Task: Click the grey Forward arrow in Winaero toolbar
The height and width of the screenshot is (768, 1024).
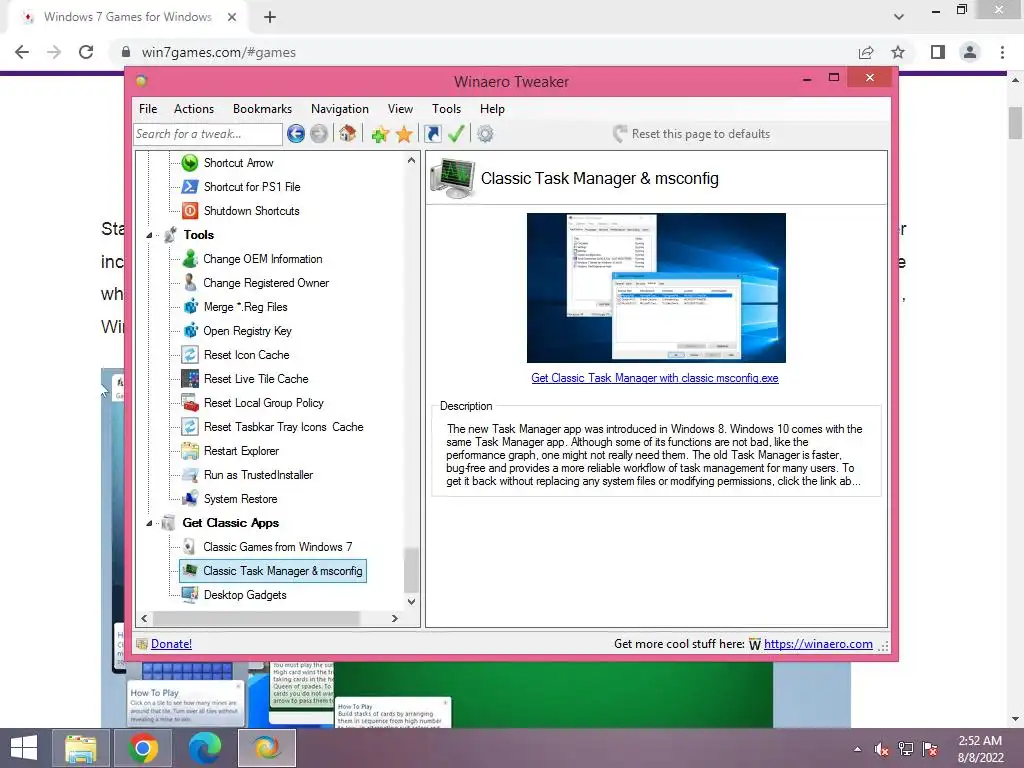Action: click(319, 134)
